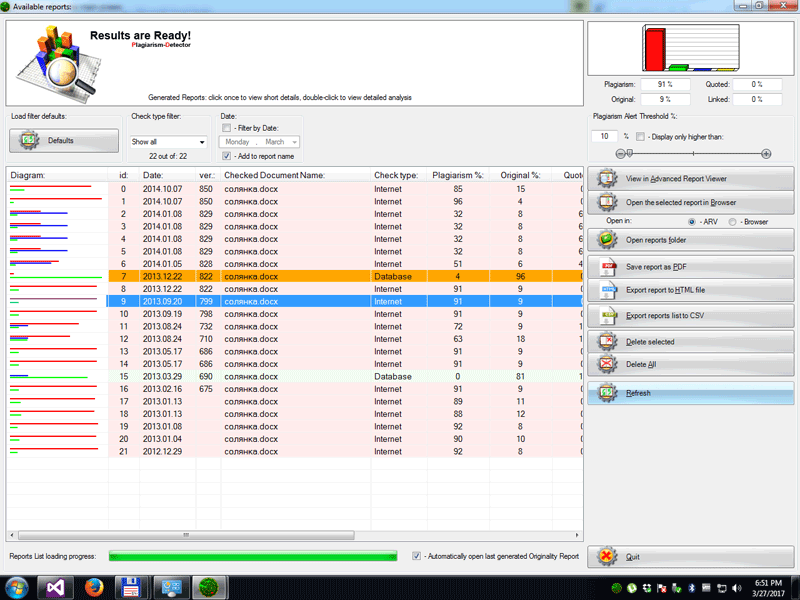Sort by the Date column header

(167, 175)
